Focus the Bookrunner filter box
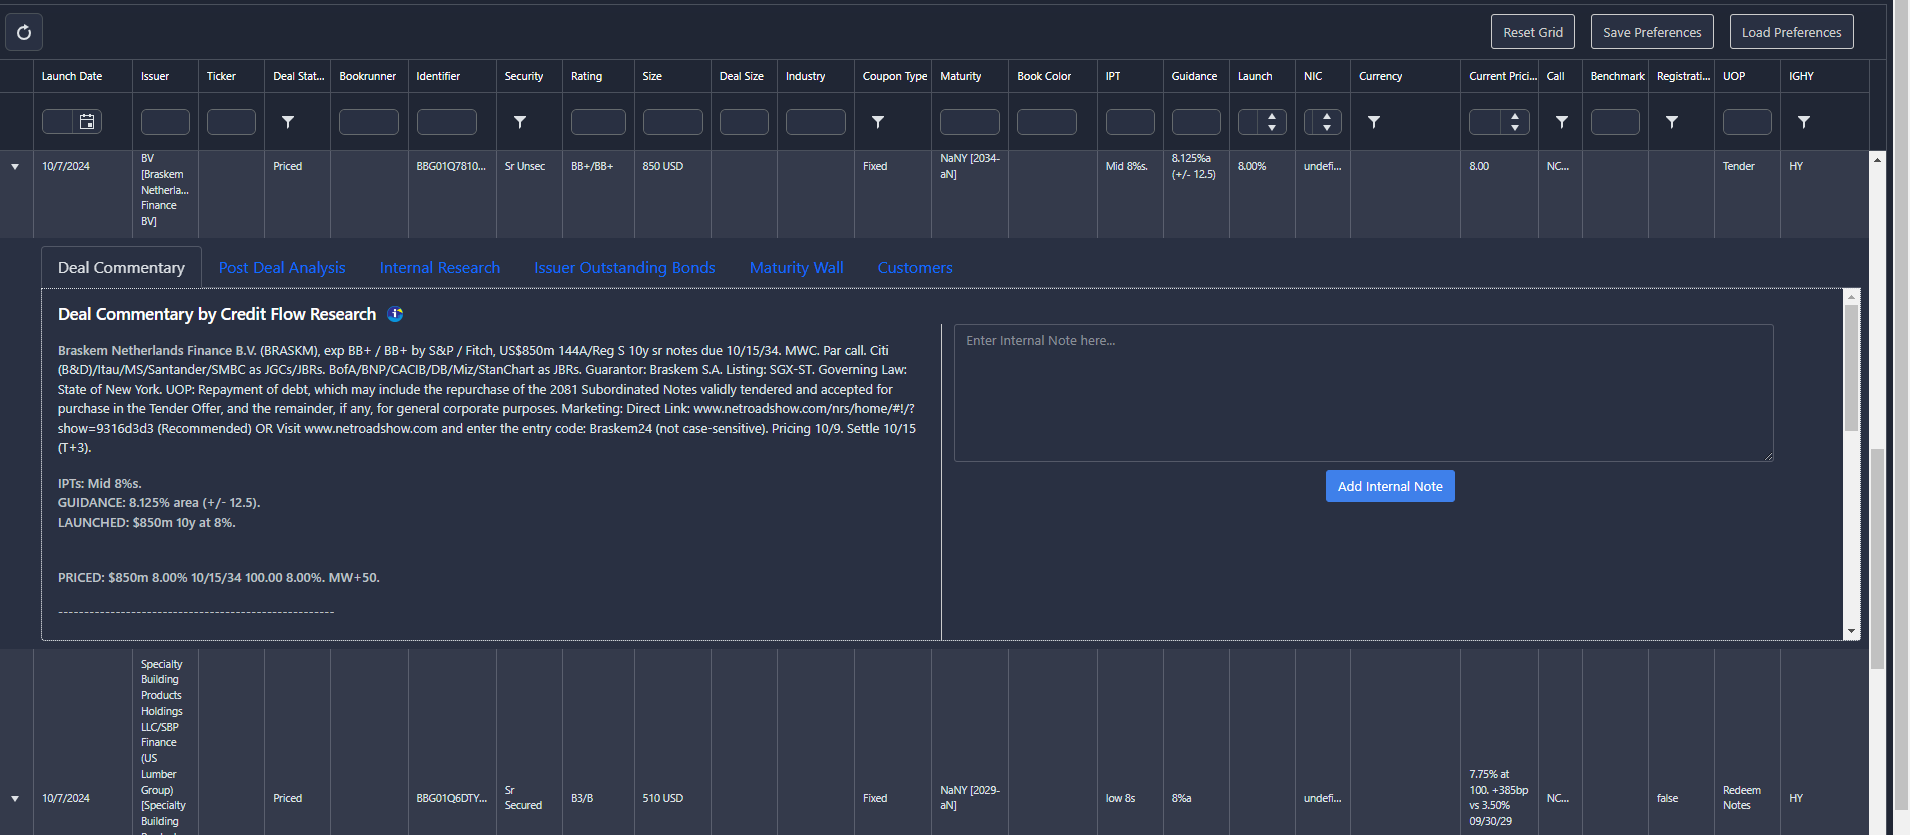1910x835 pixels. (x=369, y=122)
